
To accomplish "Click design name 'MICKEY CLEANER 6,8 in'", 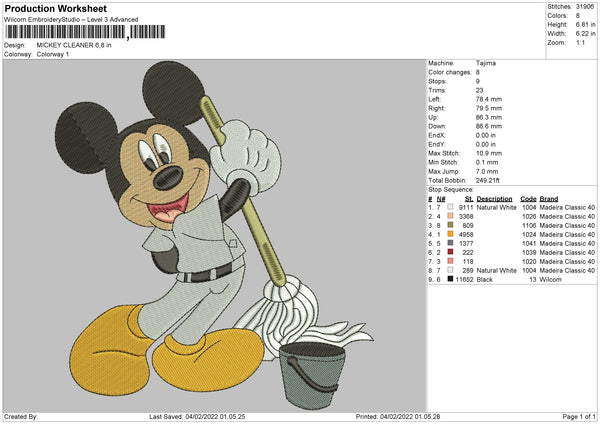I will 74,45.
